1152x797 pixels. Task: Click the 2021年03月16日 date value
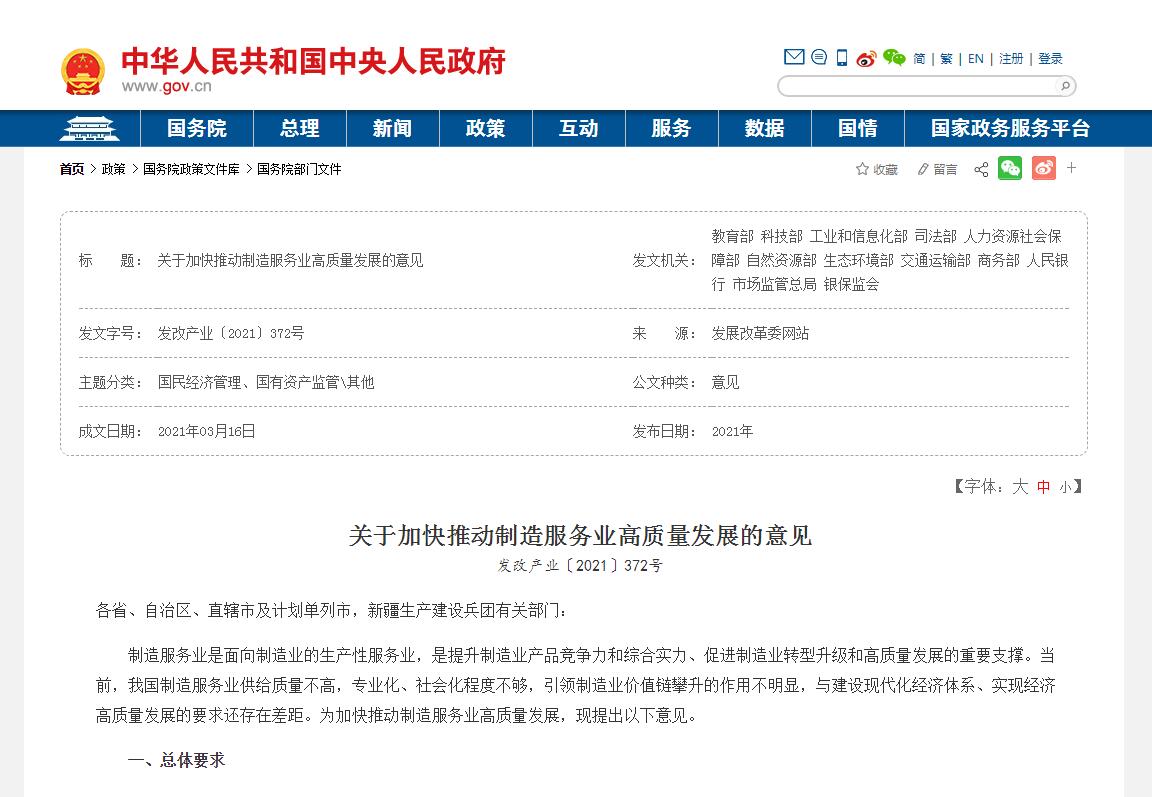206,431
